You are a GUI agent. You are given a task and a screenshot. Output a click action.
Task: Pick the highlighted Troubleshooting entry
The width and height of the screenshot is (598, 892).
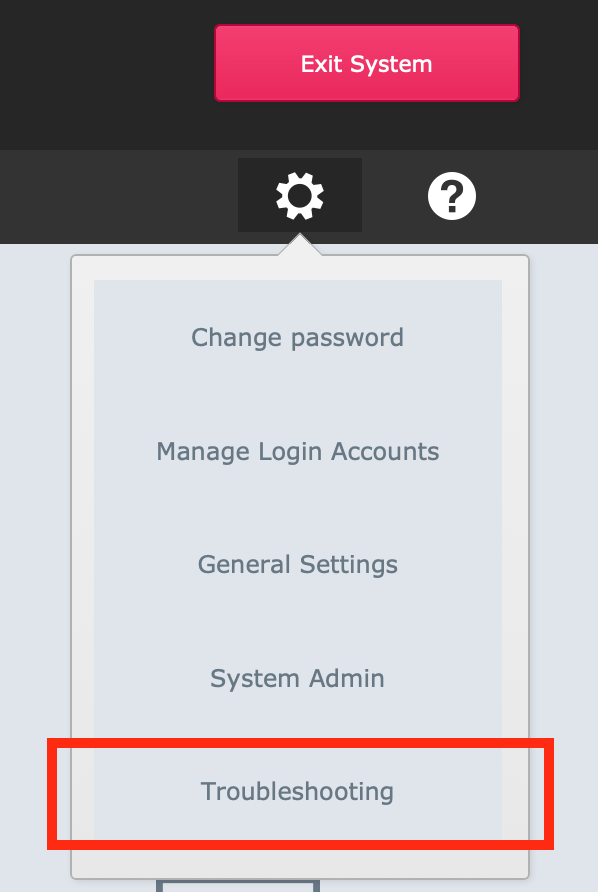click(x=298, y=791)
